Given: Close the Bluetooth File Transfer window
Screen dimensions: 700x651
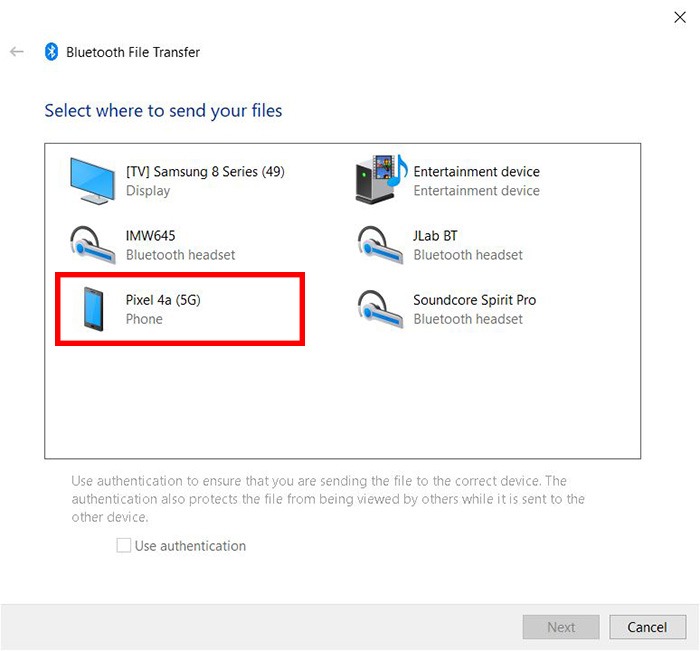Looking at the screenshot, I should [680, 17].
